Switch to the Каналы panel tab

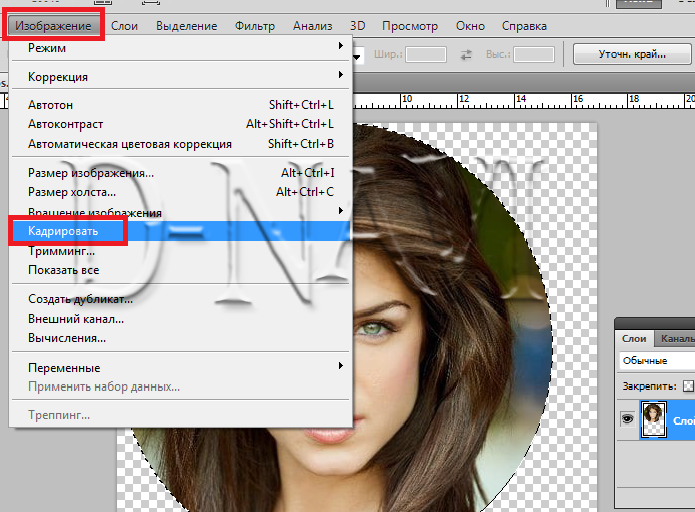click(x=676, y=339)
